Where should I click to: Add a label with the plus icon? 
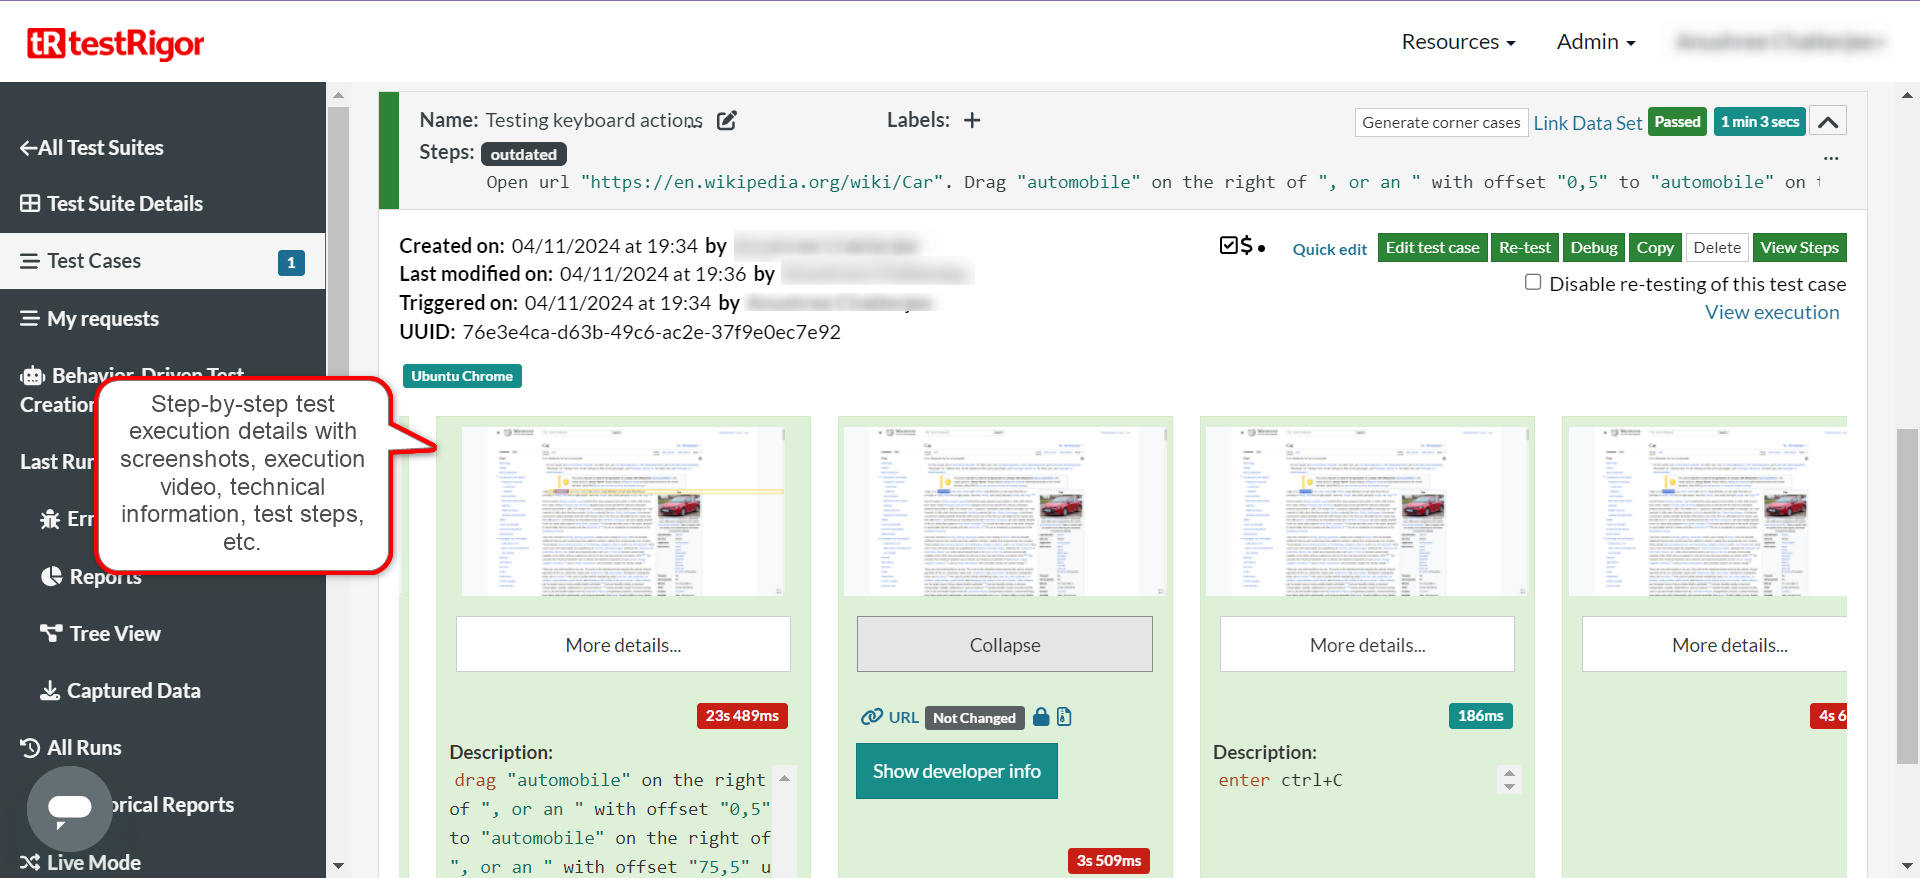[x=971, y=121]
